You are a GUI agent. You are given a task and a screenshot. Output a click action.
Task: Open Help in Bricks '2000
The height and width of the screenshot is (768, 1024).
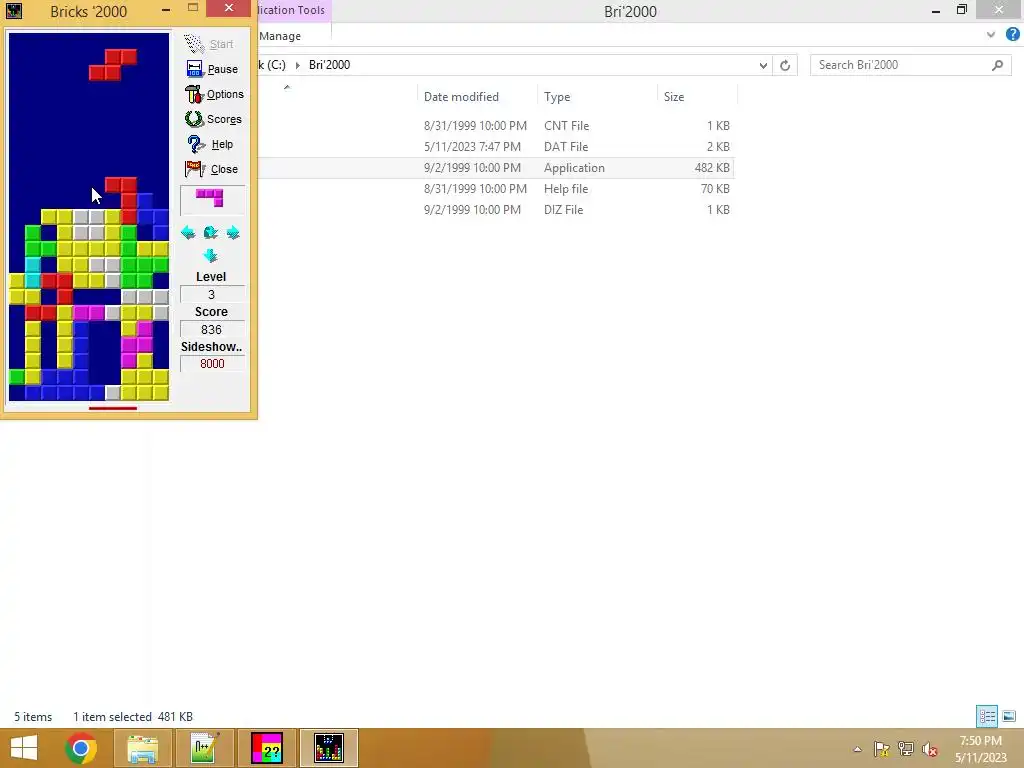coord(212,144)
